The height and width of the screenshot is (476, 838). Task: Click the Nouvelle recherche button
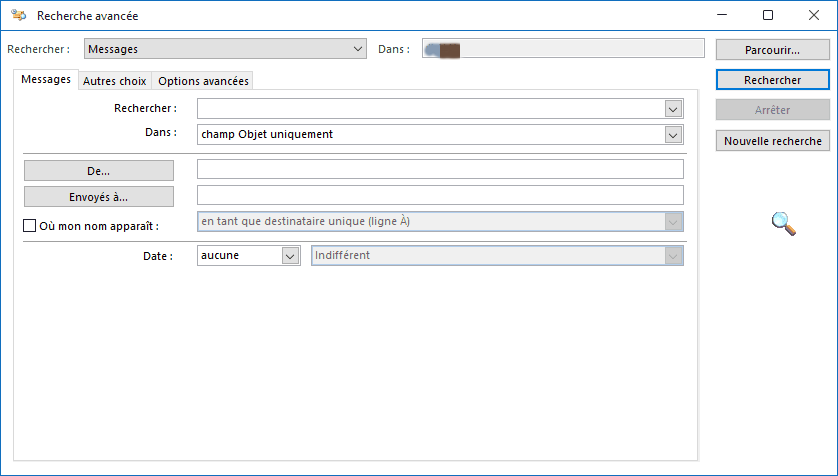click(x=773, y=141)
